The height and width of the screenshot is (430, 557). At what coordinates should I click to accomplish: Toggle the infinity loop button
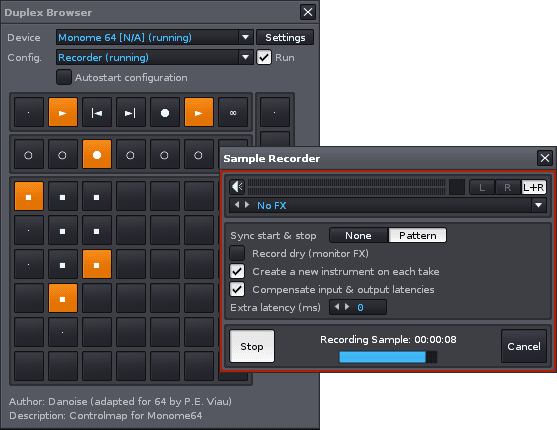(233, 112)
